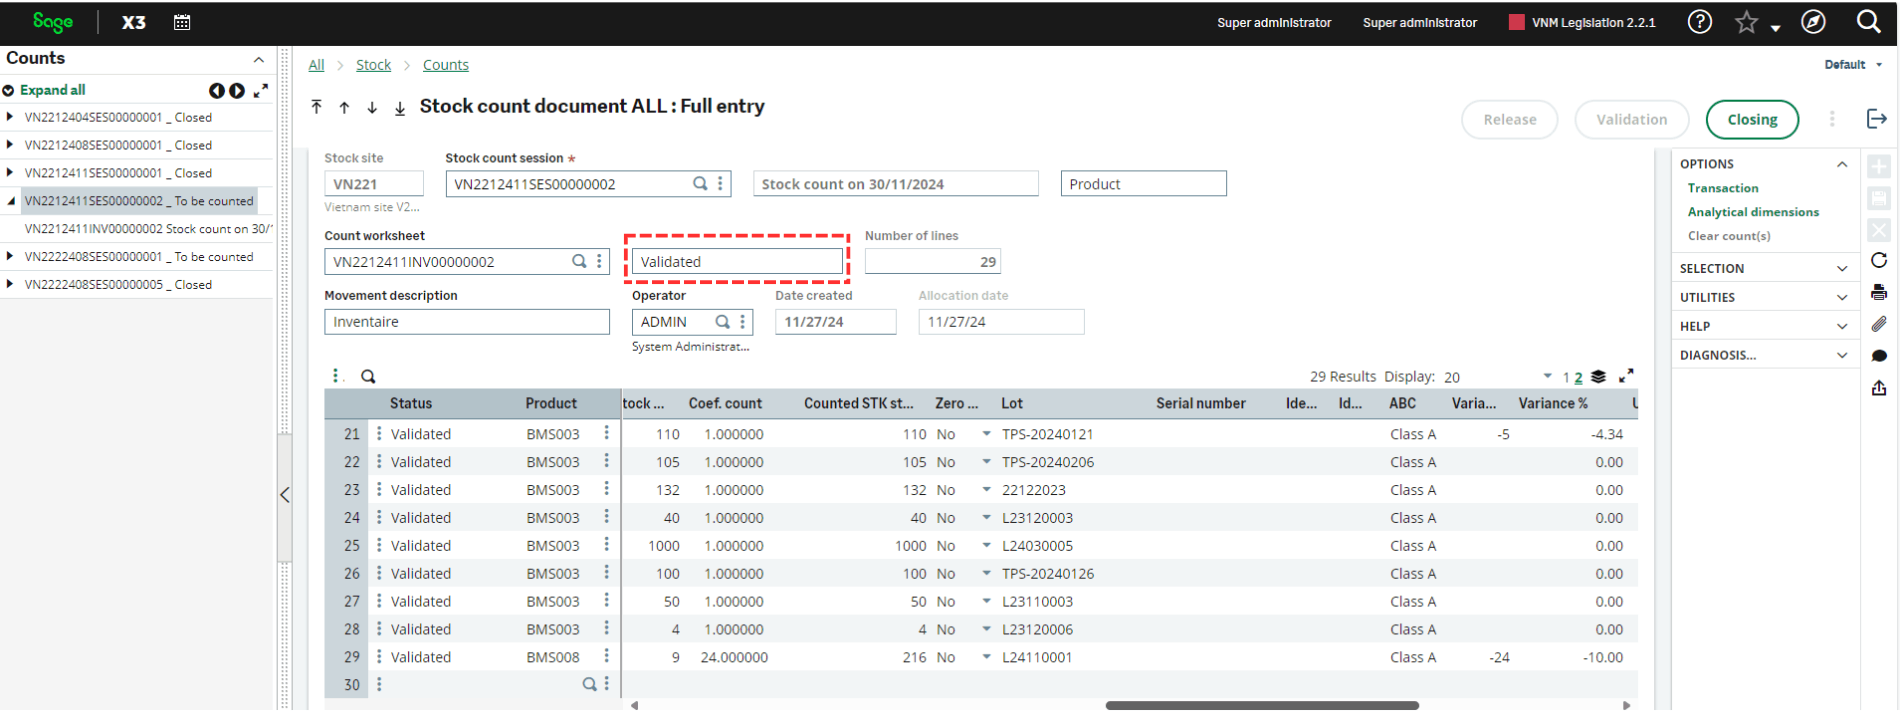Viewport: 1900px width, 720px height.
Task: Click the Validation button
Action: [x=1631, y=119]
